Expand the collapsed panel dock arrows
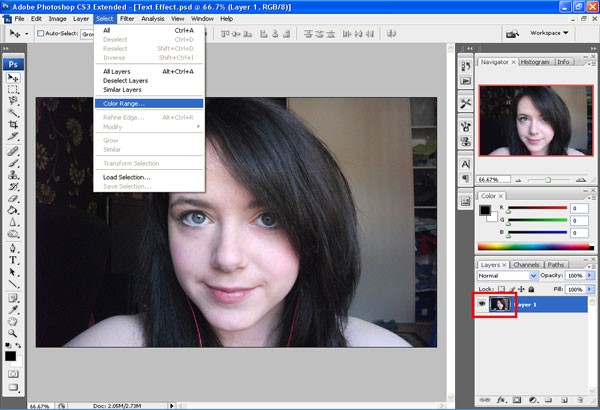The width and height of the screenshot is (600, 410). coord(470,49)
